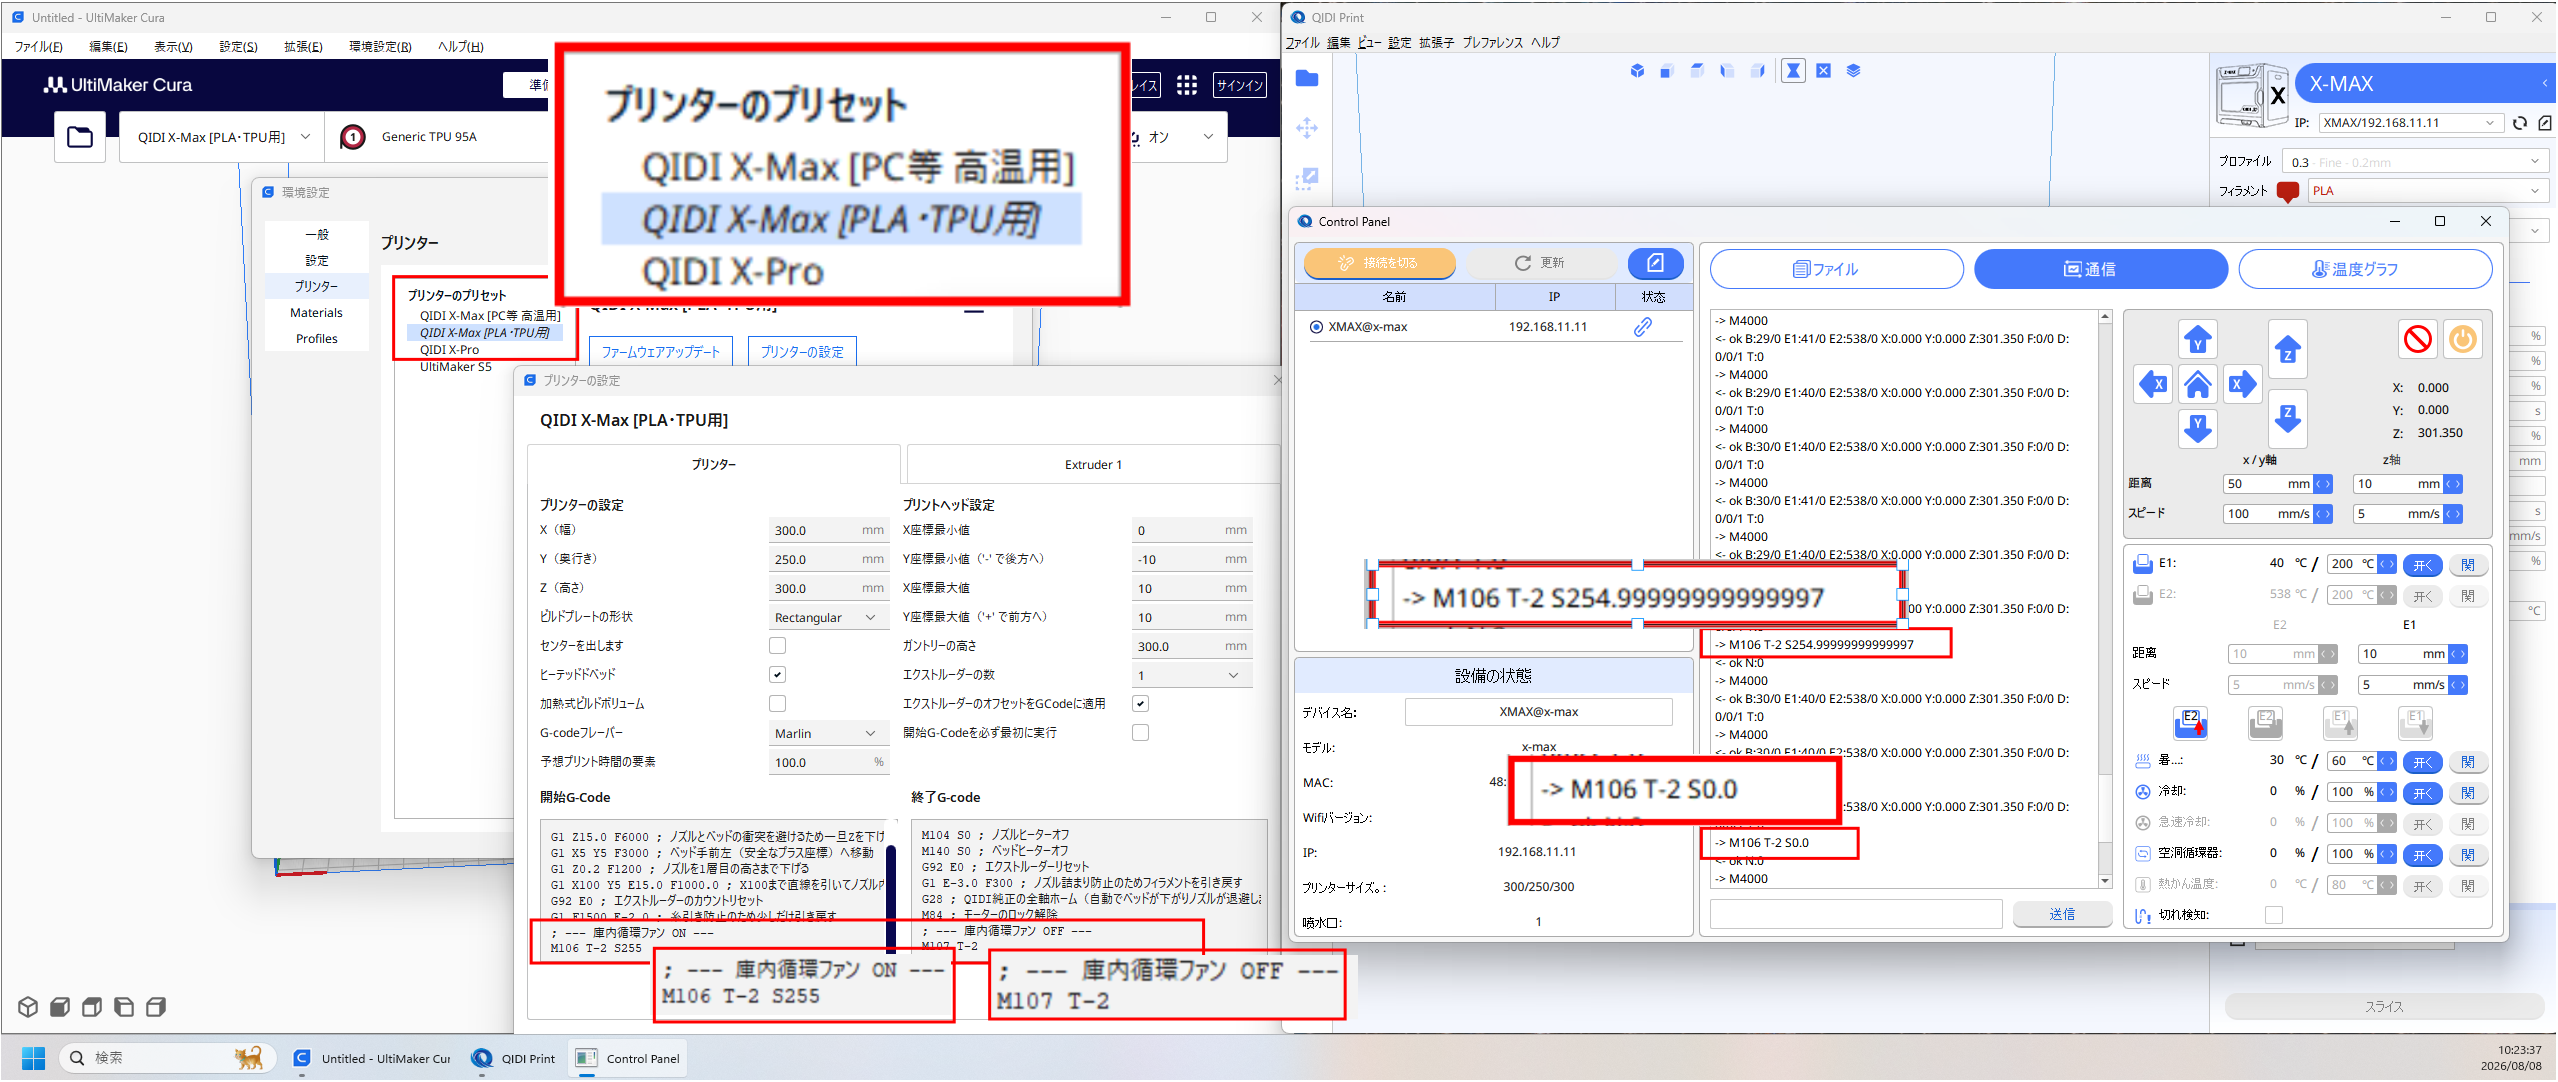Click the blue edit icon button in Control Panel
The image size is (2558, 1082).
(1655, 263)
